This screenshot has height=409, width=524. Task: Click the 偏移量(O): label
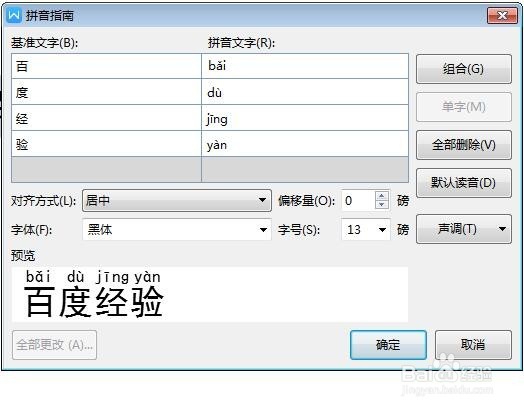click(306, 201)
